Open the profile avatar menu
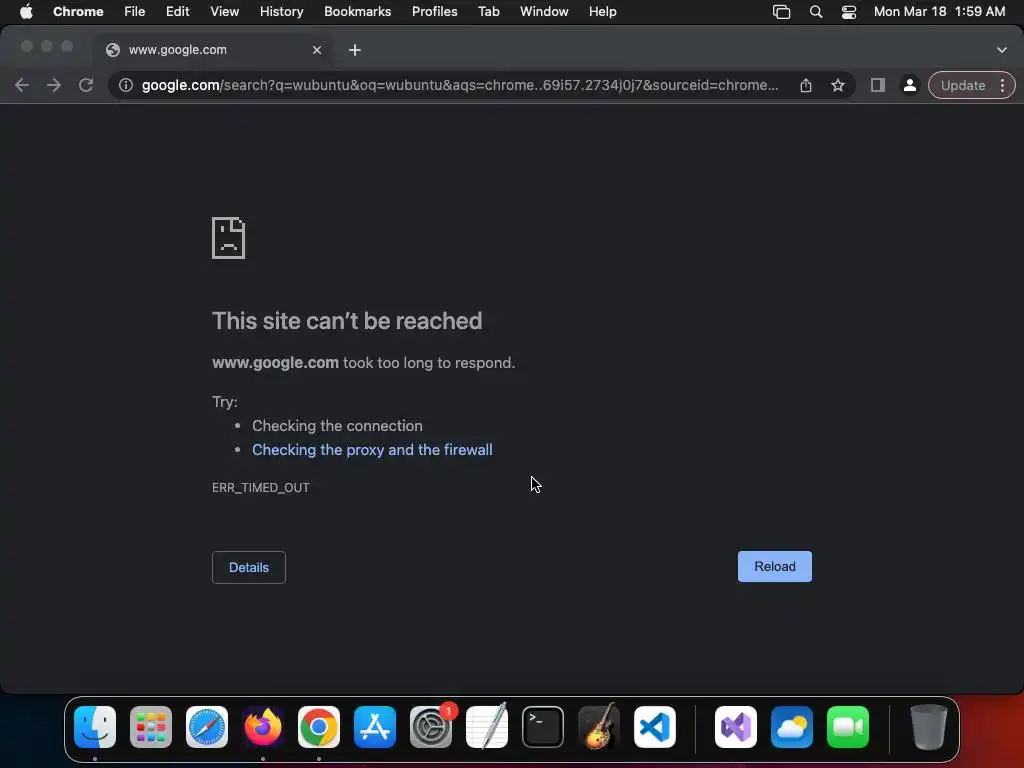Viewport: 1024px width, 768px height. (x=909, y=86)
